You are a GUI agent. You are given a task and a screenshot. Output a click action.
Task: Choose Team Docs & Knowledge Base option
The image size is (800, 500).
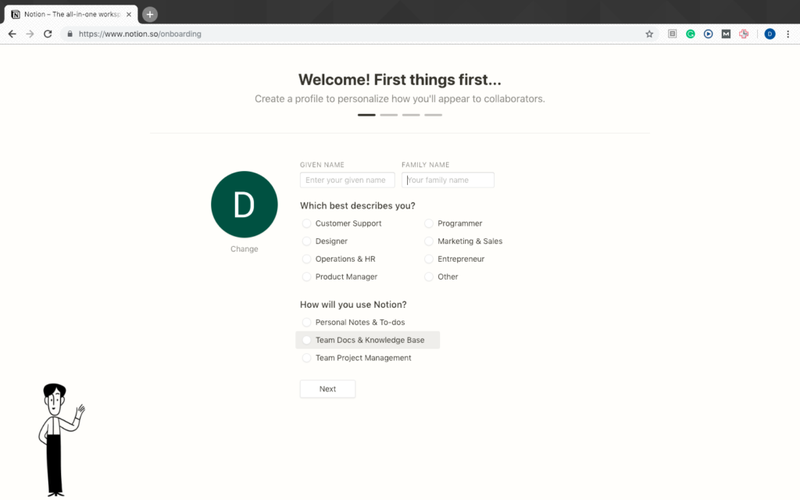pos(367,340)
